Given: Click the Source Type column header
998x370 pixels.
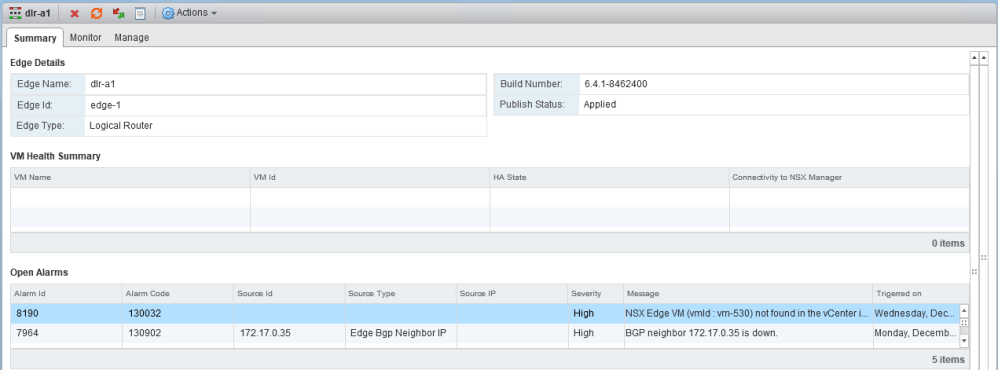Looking at the screenshot, I should [x=400, y=294].
